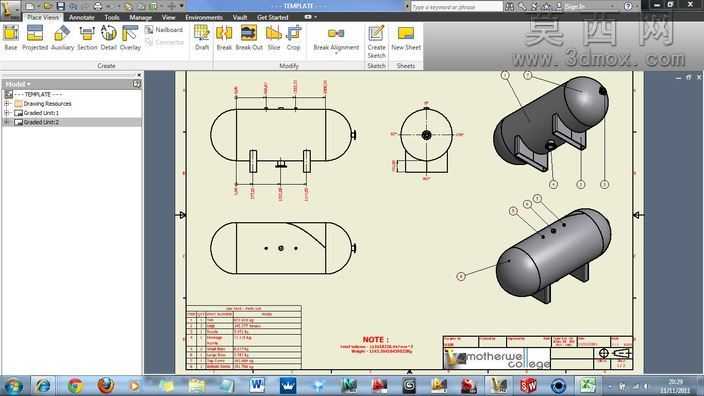Click the motherwell college title block
This screenshot has height=396, width=704.
[x=537, y=353]
